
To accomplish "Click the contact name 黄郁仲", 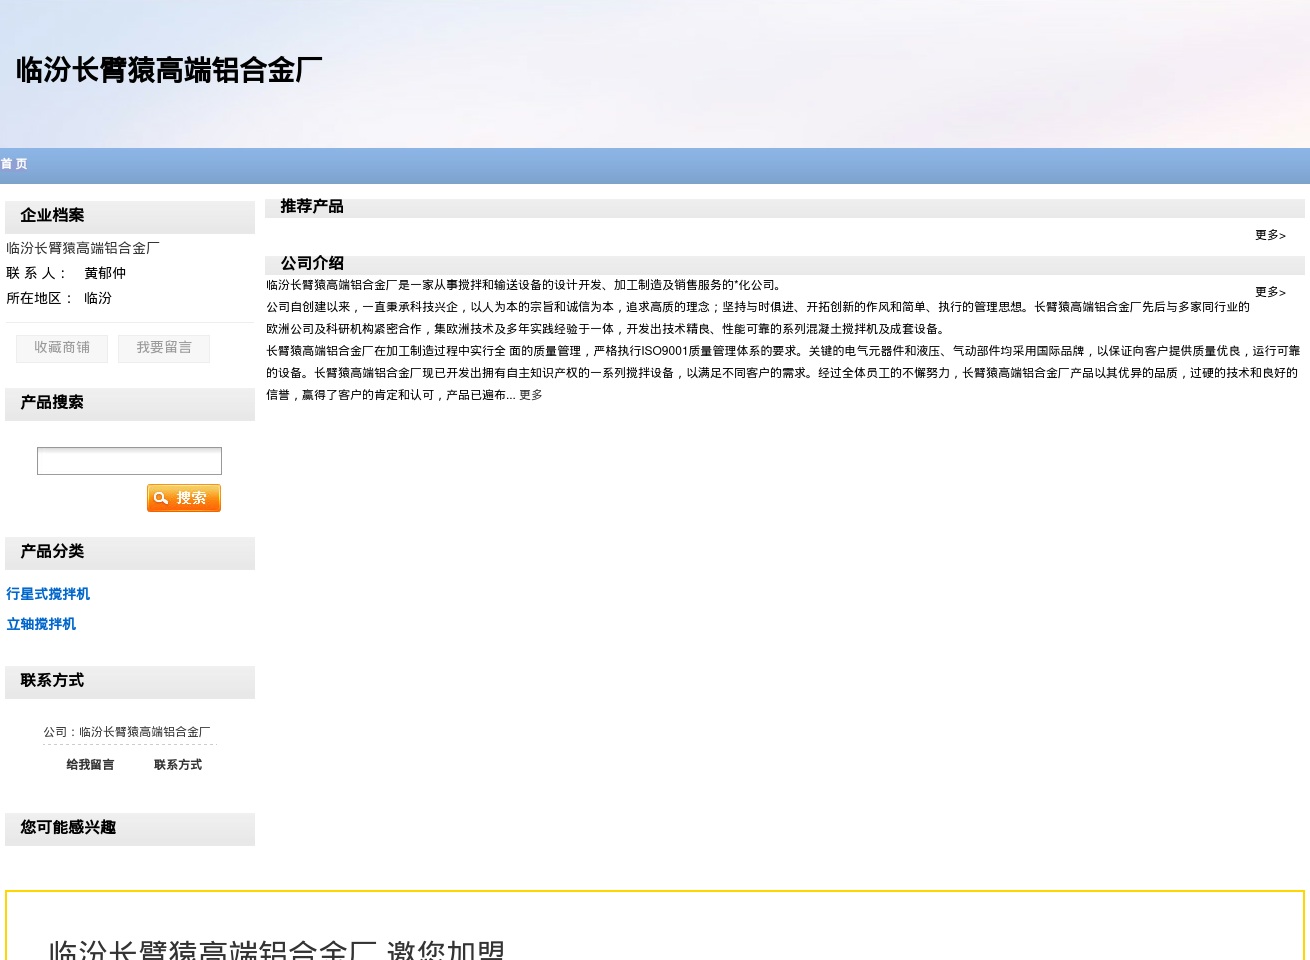I will point(105,273).
